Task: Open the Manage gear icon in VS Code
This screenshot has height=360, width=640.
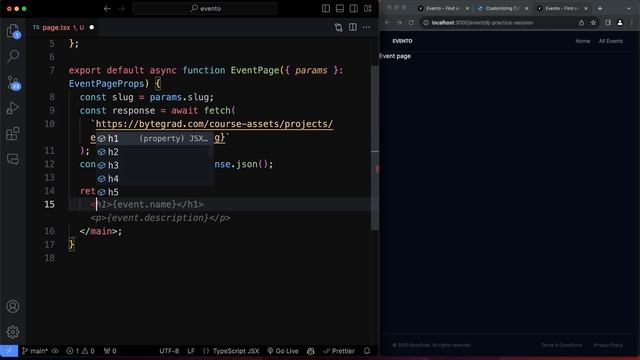Action: click(13, 331)
